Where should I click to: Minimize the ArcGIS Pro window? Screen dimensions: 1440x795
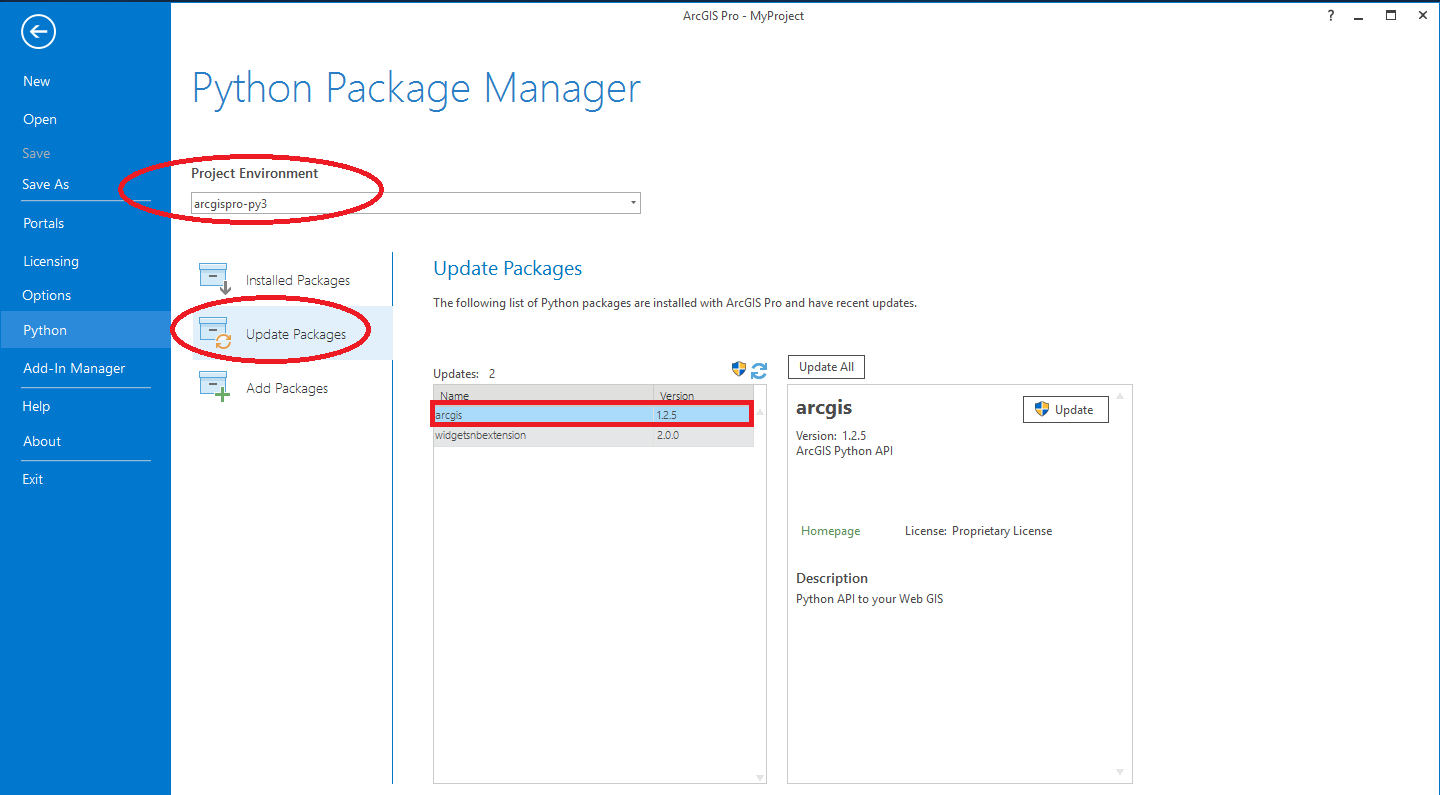[1360, 16]
